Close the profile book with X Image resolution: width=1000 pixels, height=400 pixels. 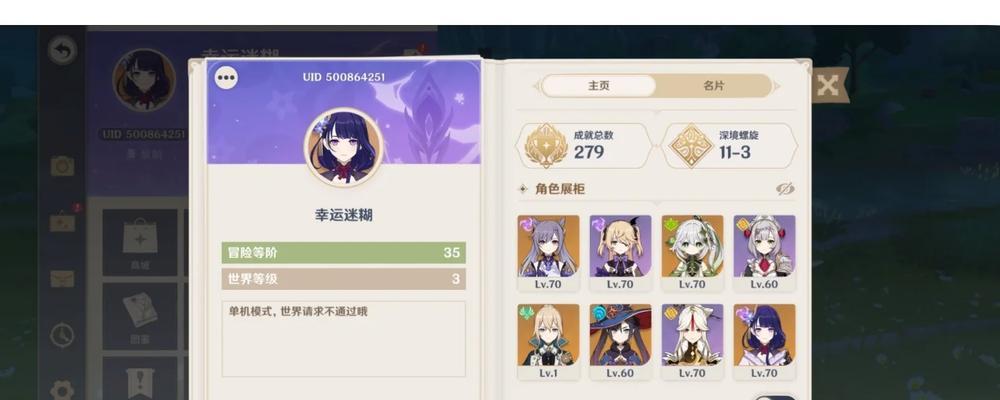[828, 85]
